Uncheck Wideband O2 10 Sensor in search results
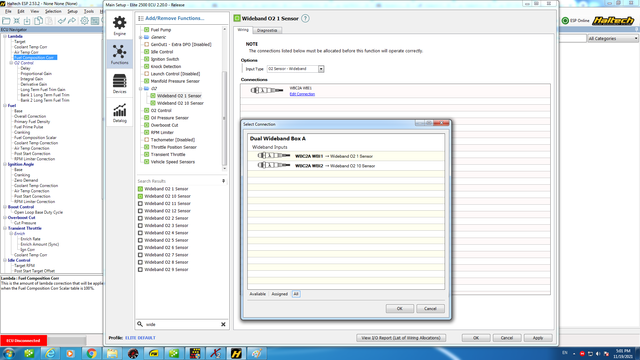Image resolution: width=640 pixels, height=360 pixels. coord(140,196)
